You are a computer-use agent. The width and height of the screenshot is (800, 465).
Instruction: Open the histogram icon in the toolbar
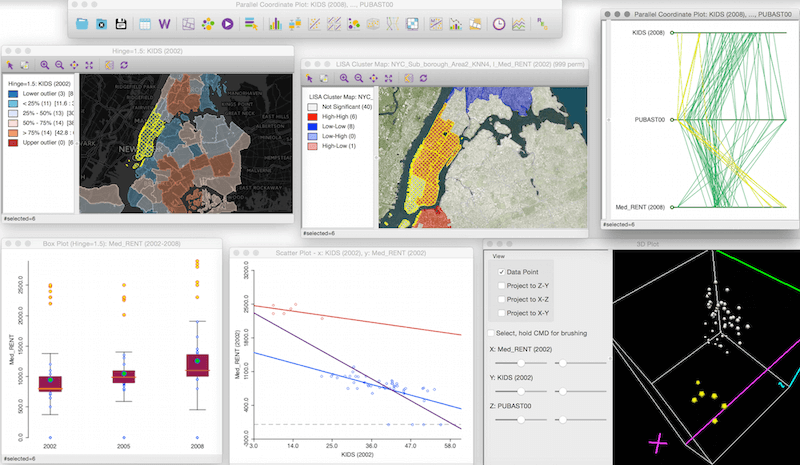275,24
